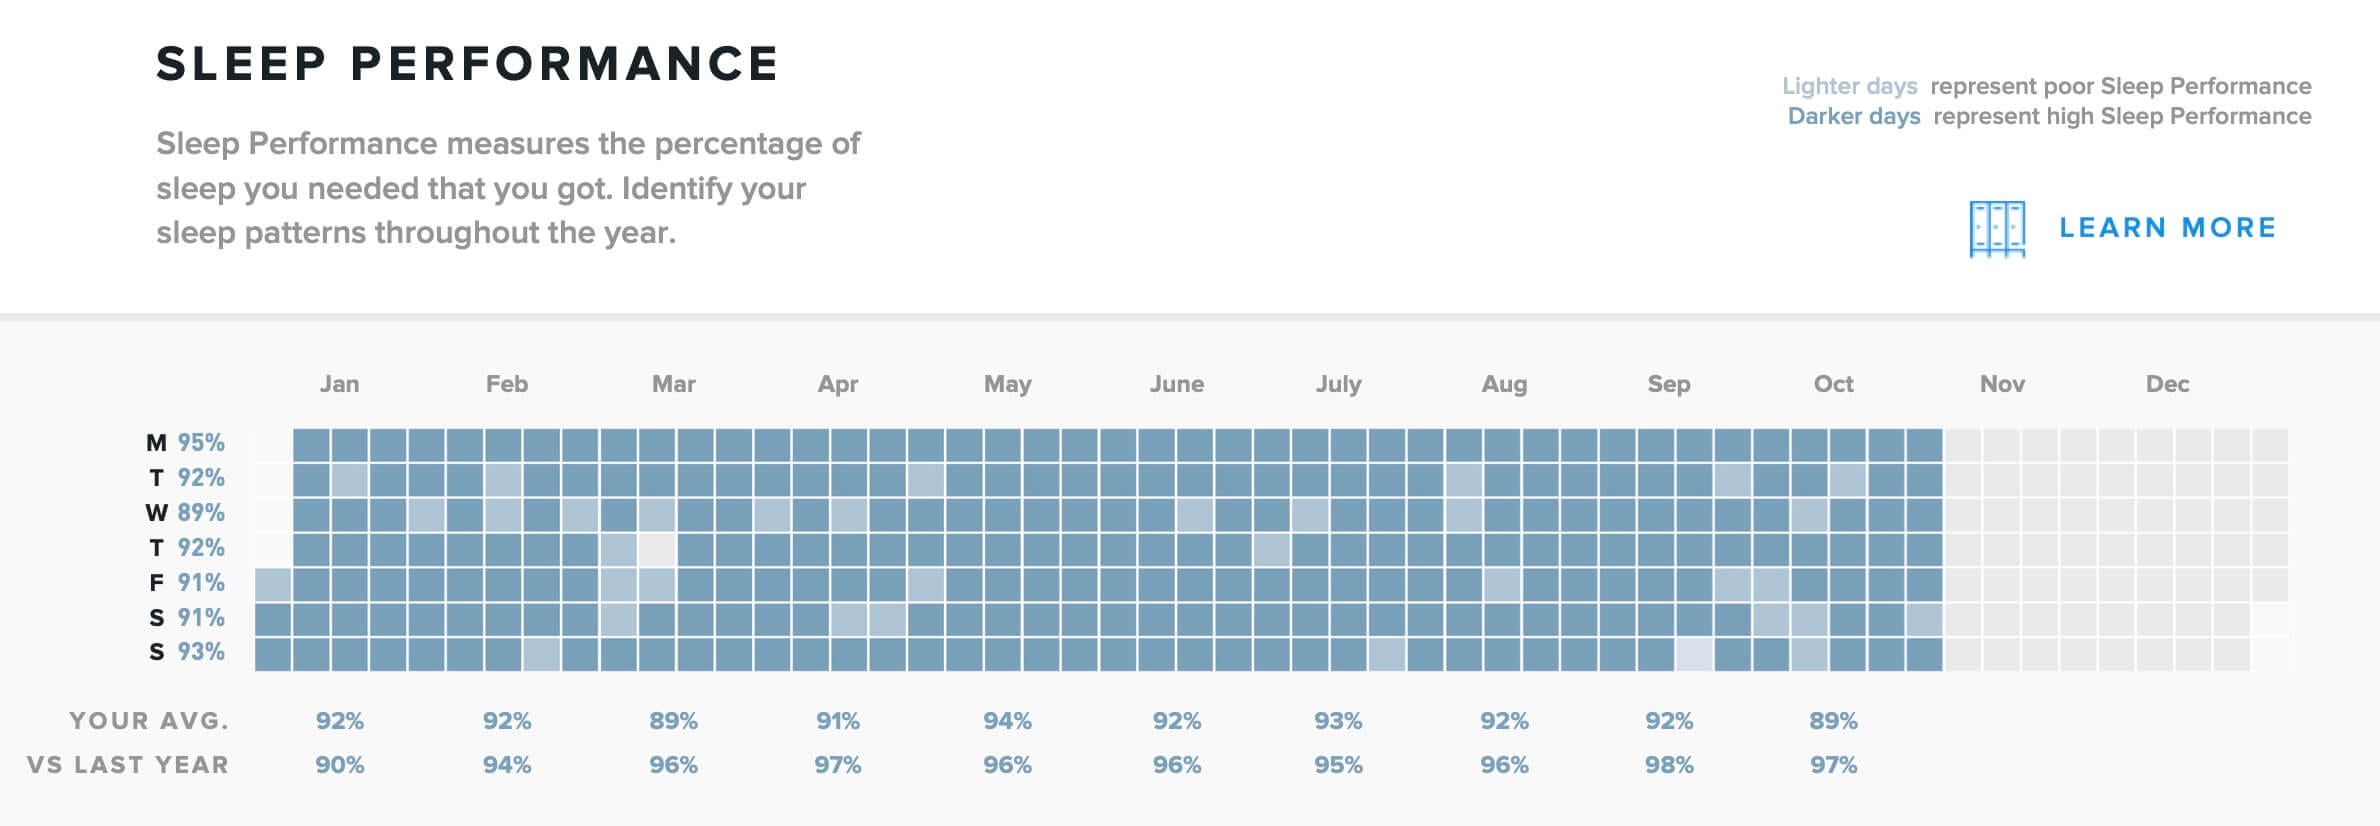The image size is (2380, 826).
Task: Click the 94% average value under May
Action: (x=1009, y=719)
